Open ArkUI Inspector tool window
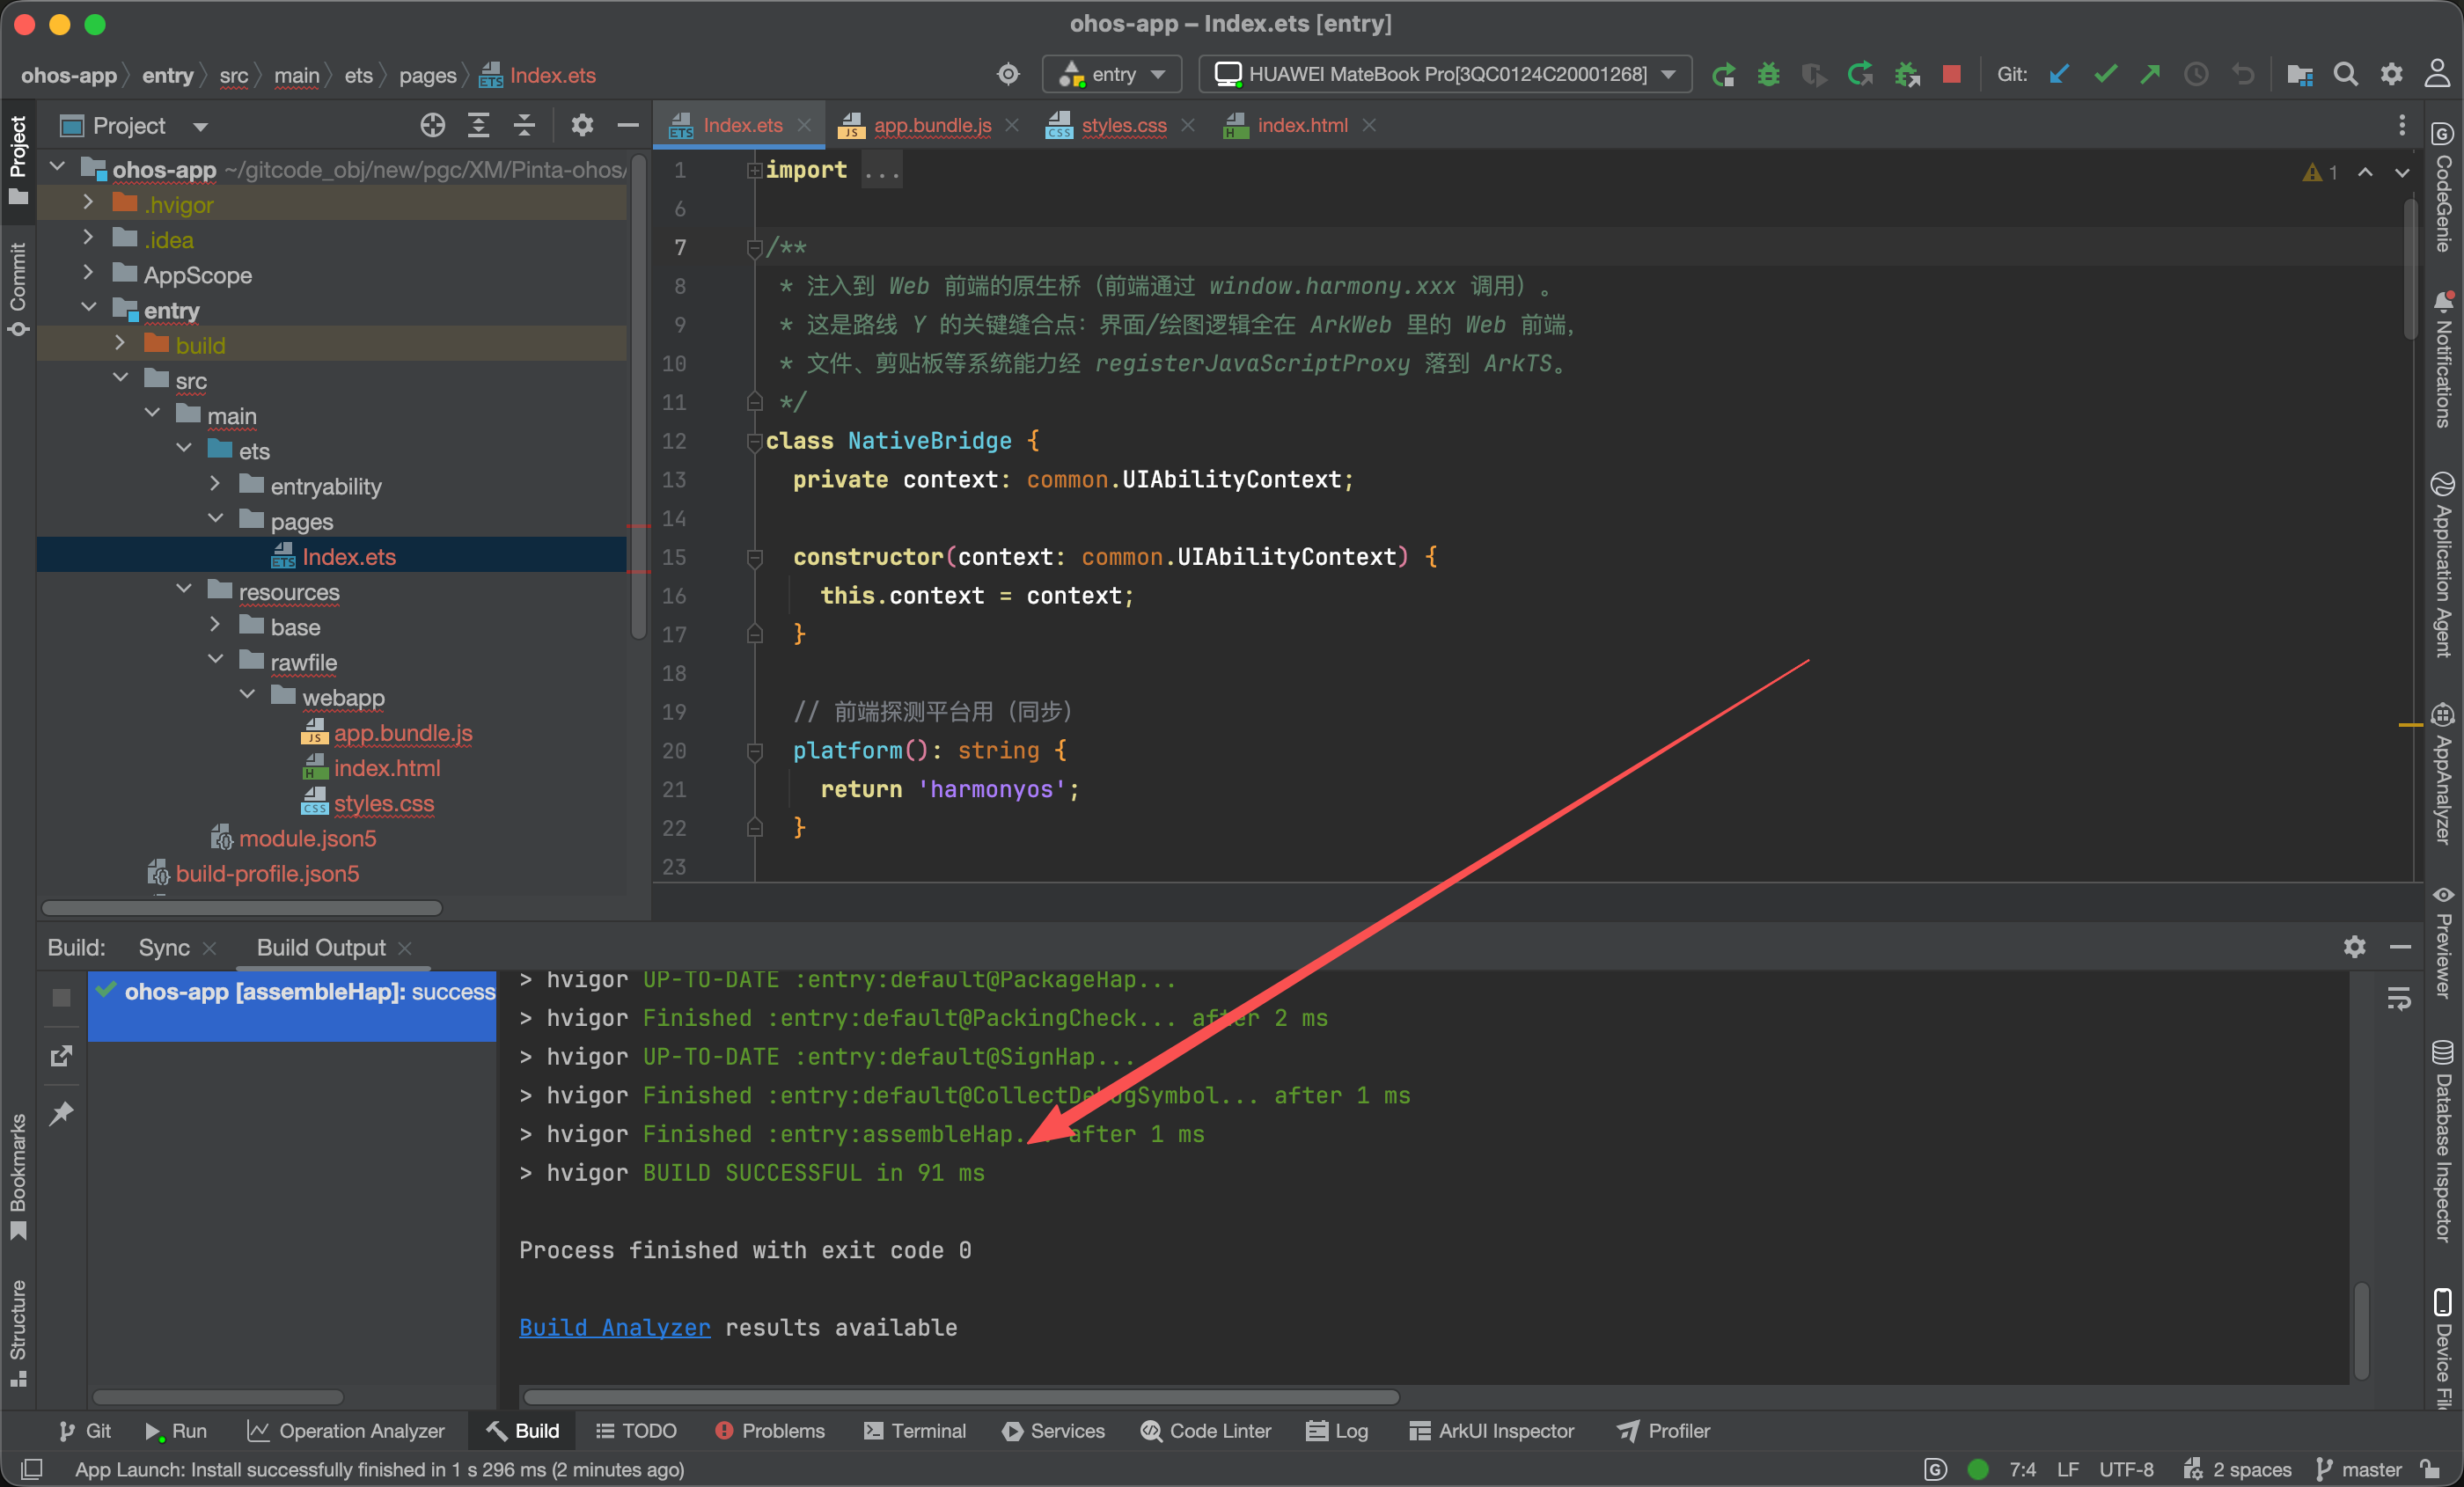The image size is (2464, 1487). point(1491,1431)
